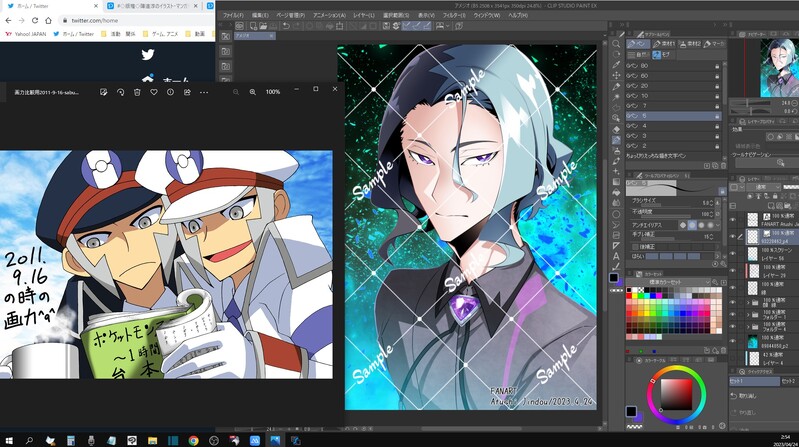
Task: Click the brush size slider bar
Action: [668, 203]
